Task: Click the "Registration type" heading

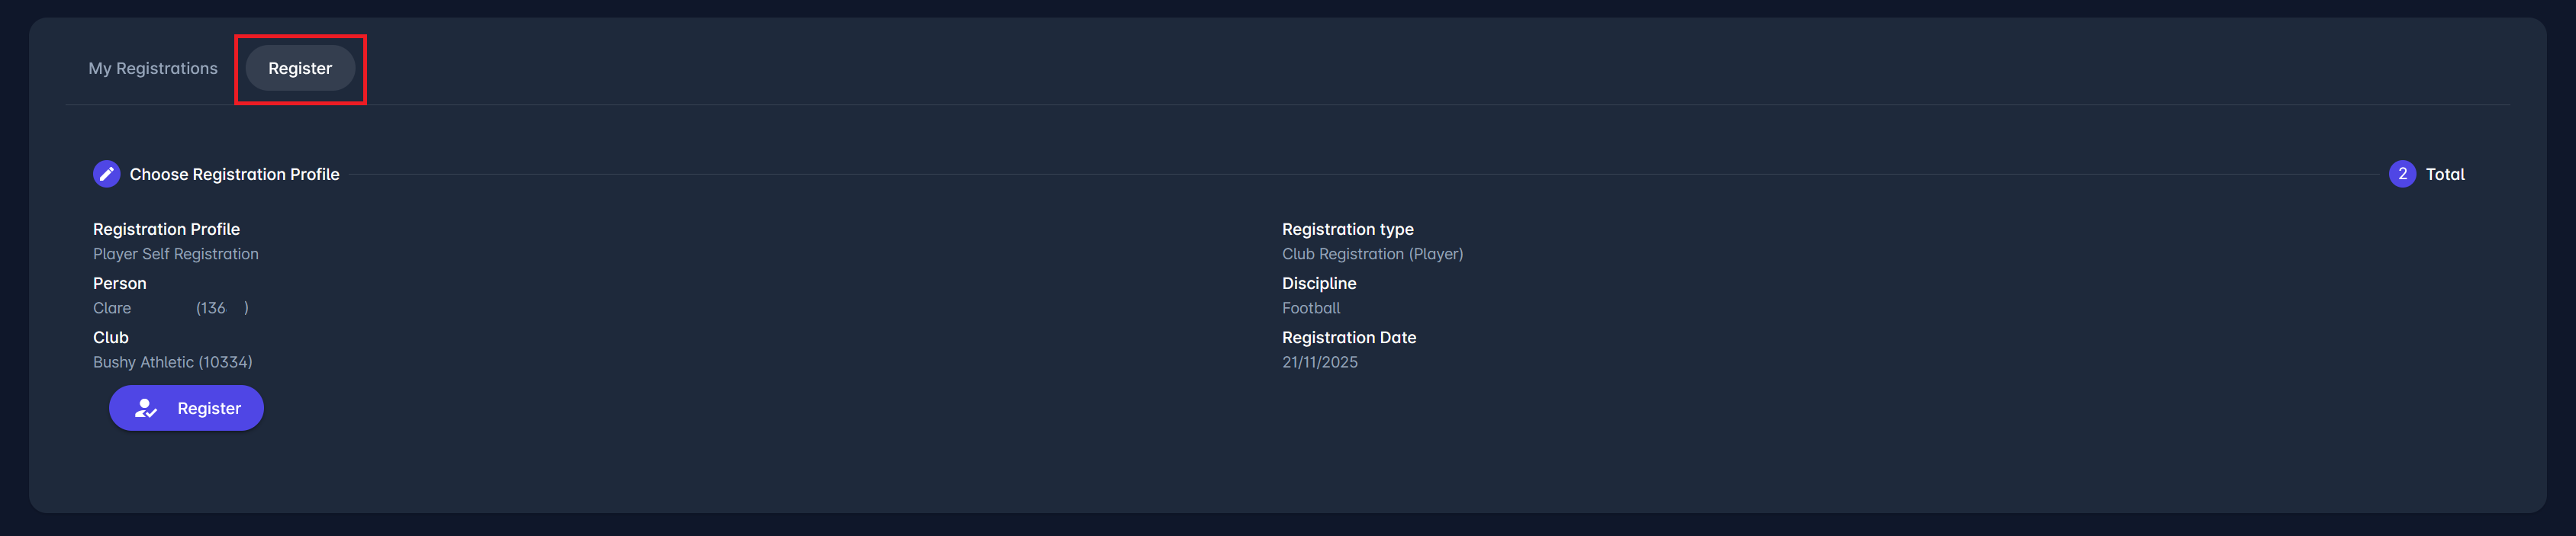Action: point(1348,229)
